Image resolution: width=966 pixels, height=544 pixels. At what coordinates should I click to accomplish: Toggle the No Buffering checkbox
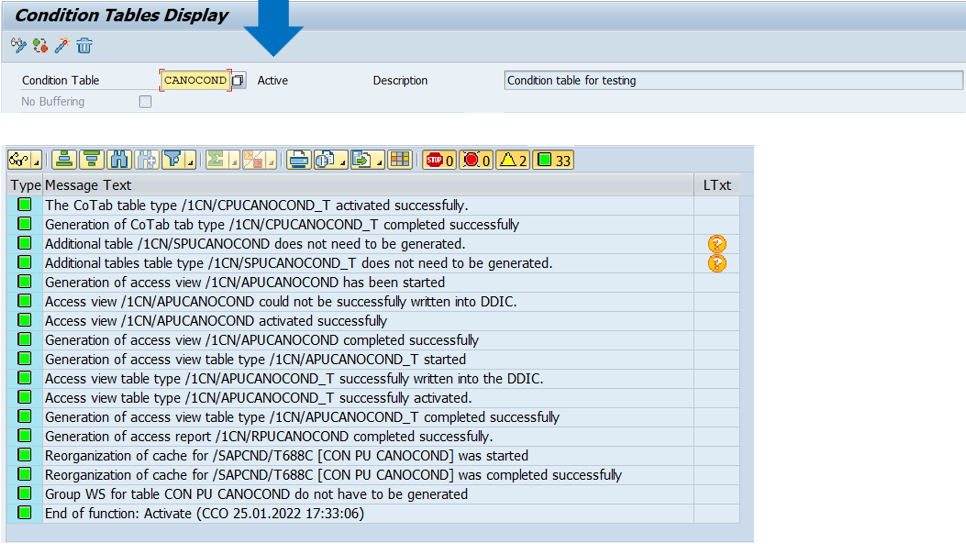[x=145, y=102]
